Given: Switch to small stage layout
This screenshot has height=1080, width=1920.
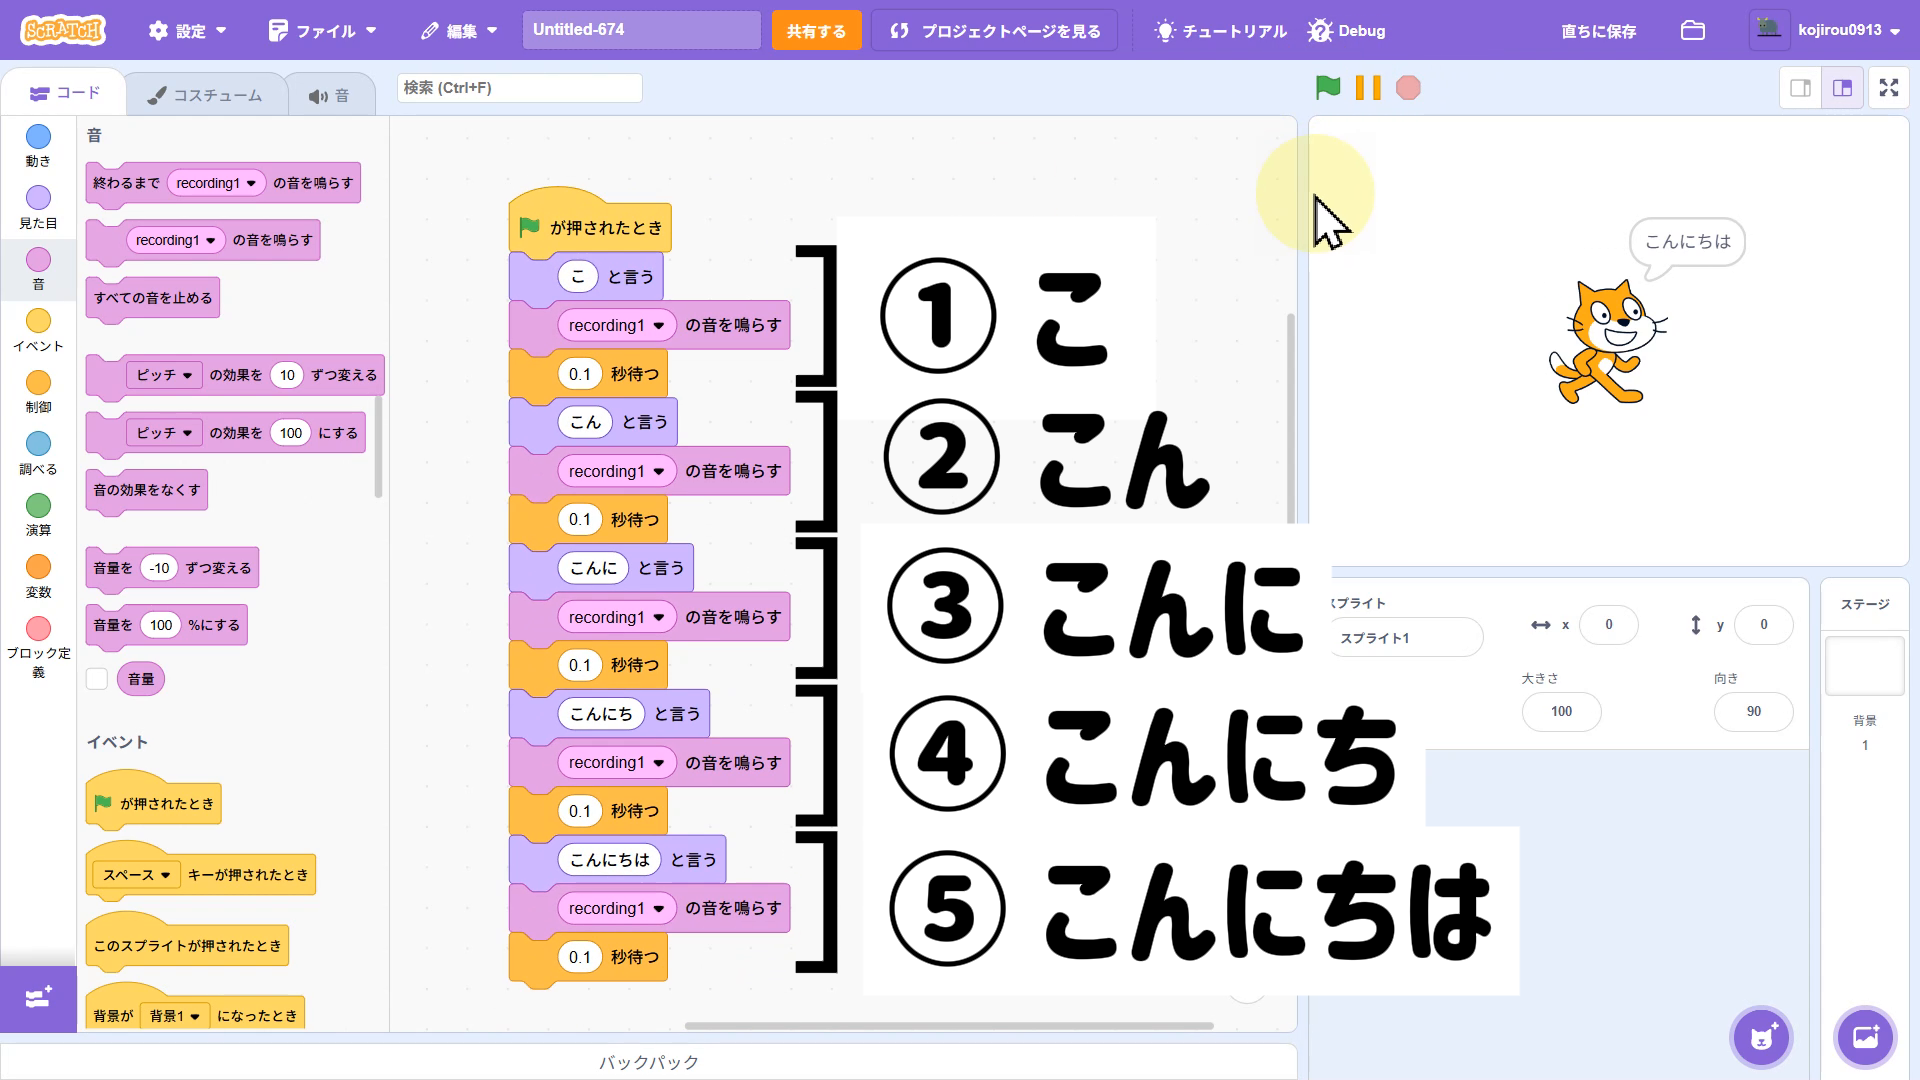Looking at the screenshot, I should 1800,88.
